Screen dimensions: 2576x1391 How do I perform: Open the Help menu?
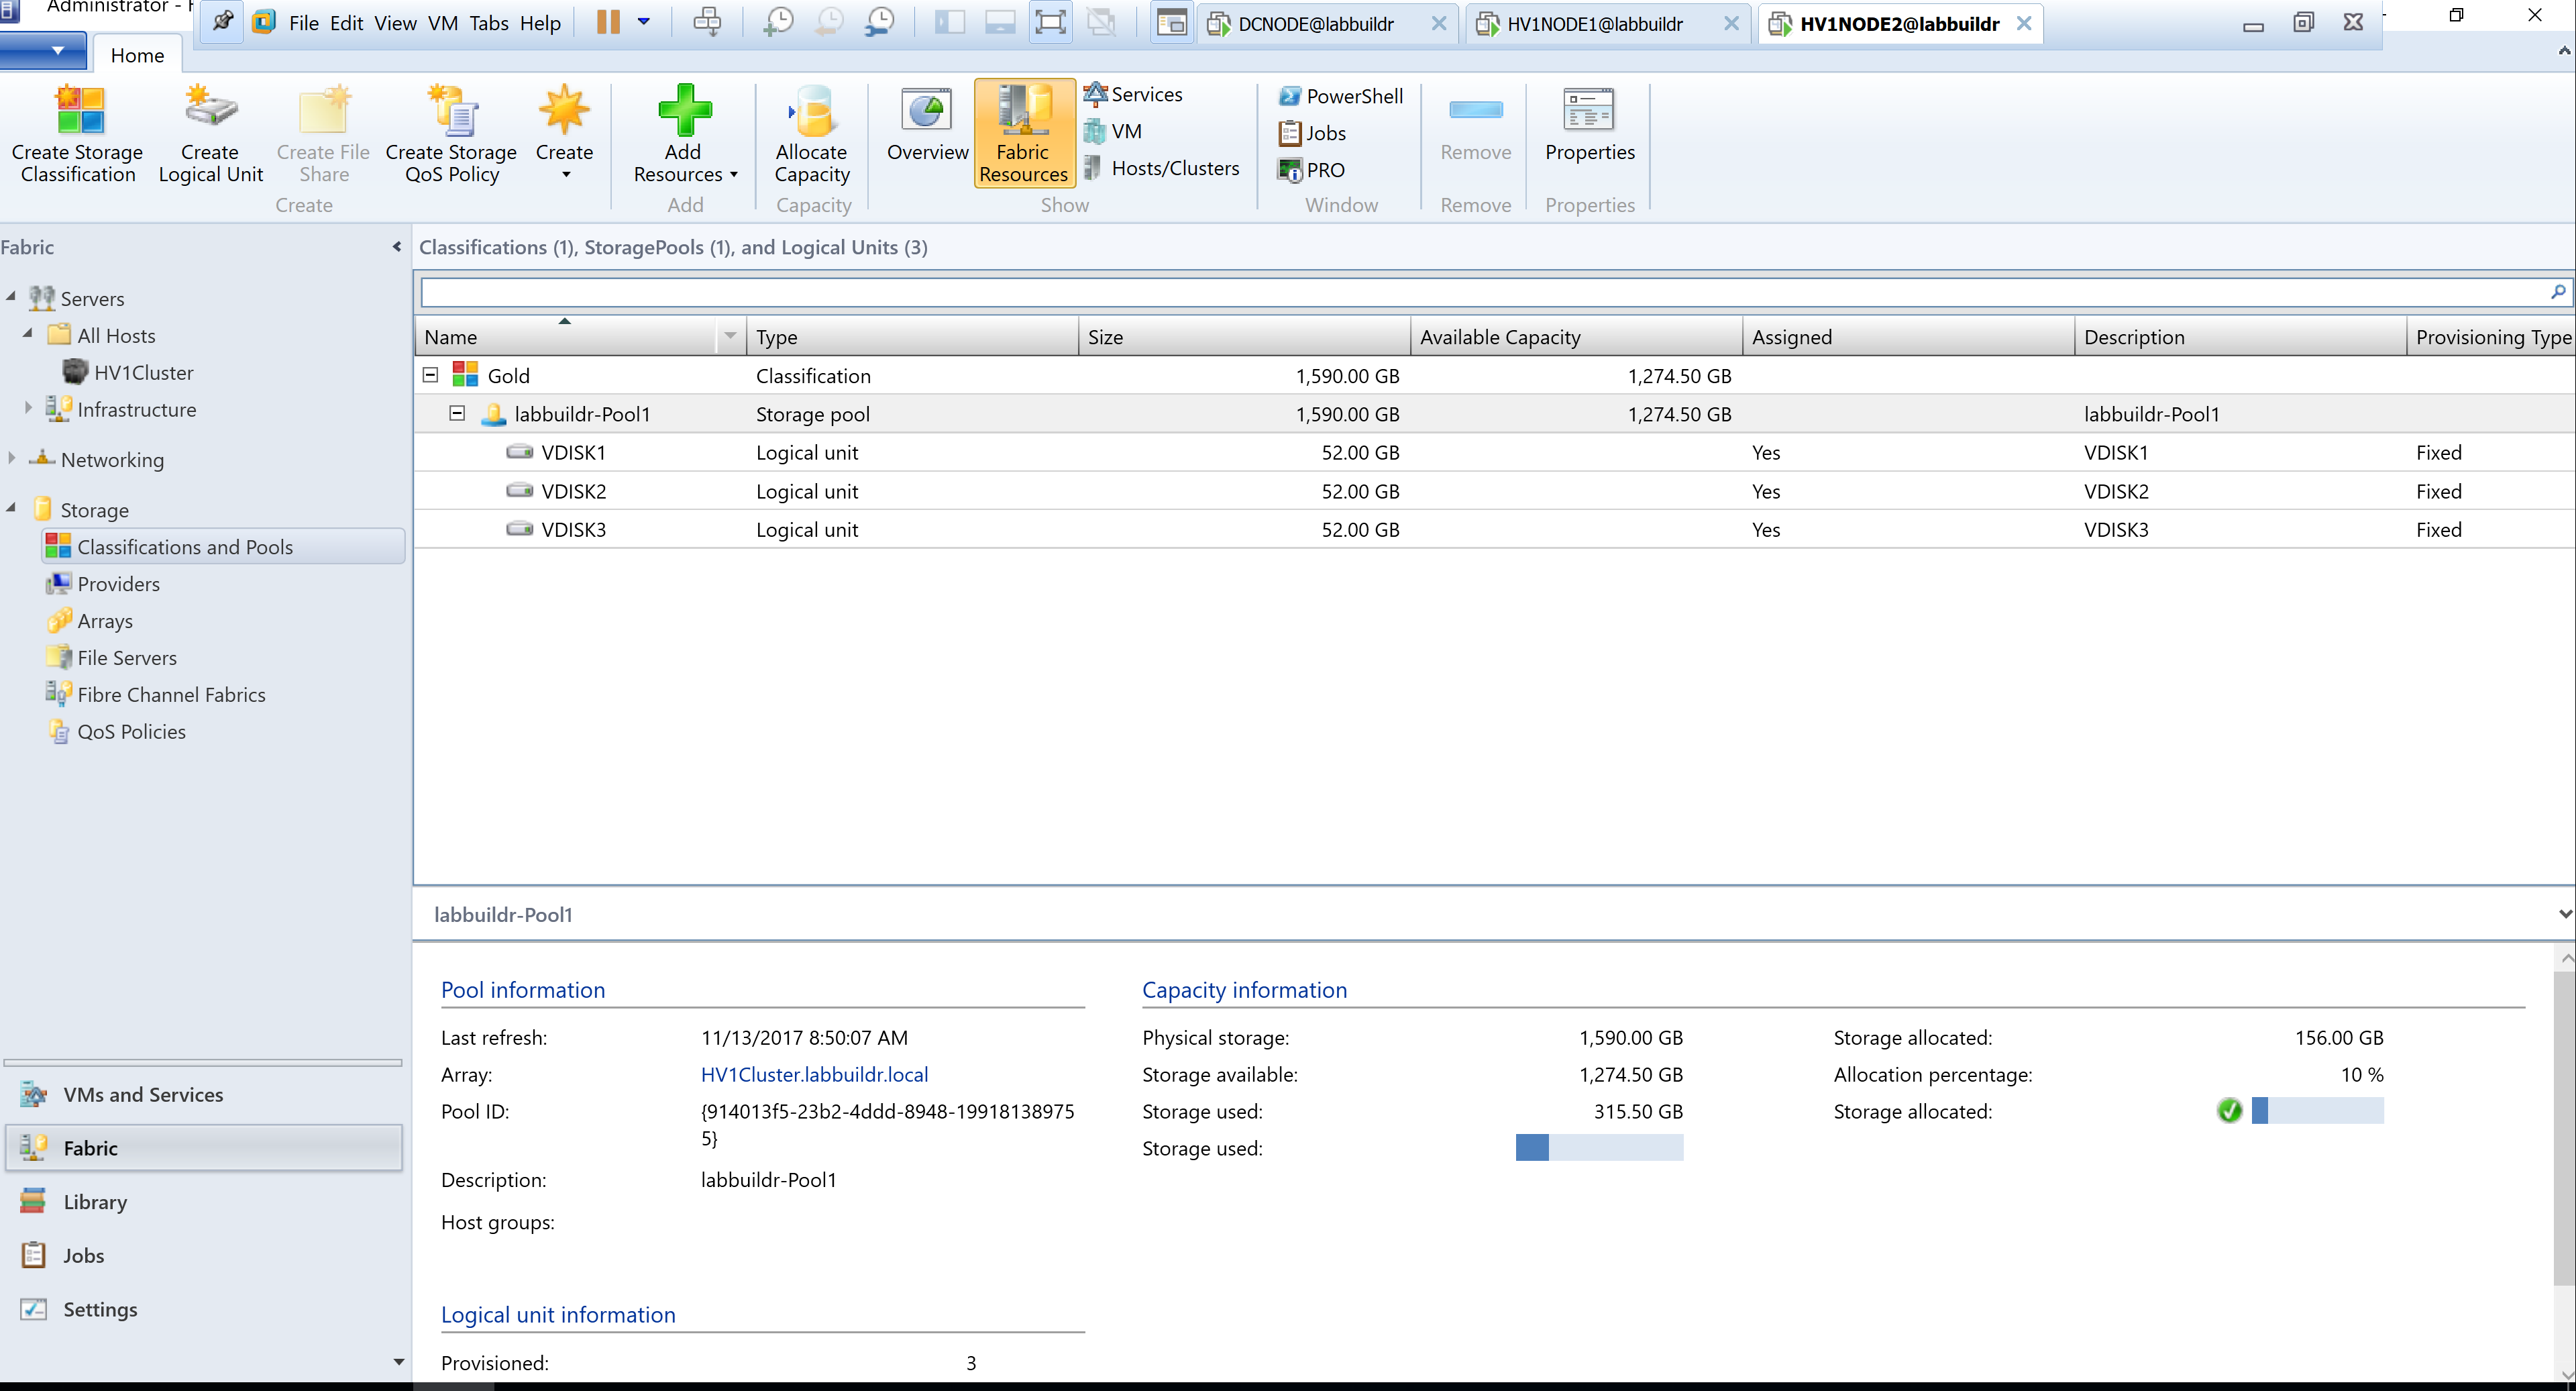pyautogui.click(x=540, y=23)
